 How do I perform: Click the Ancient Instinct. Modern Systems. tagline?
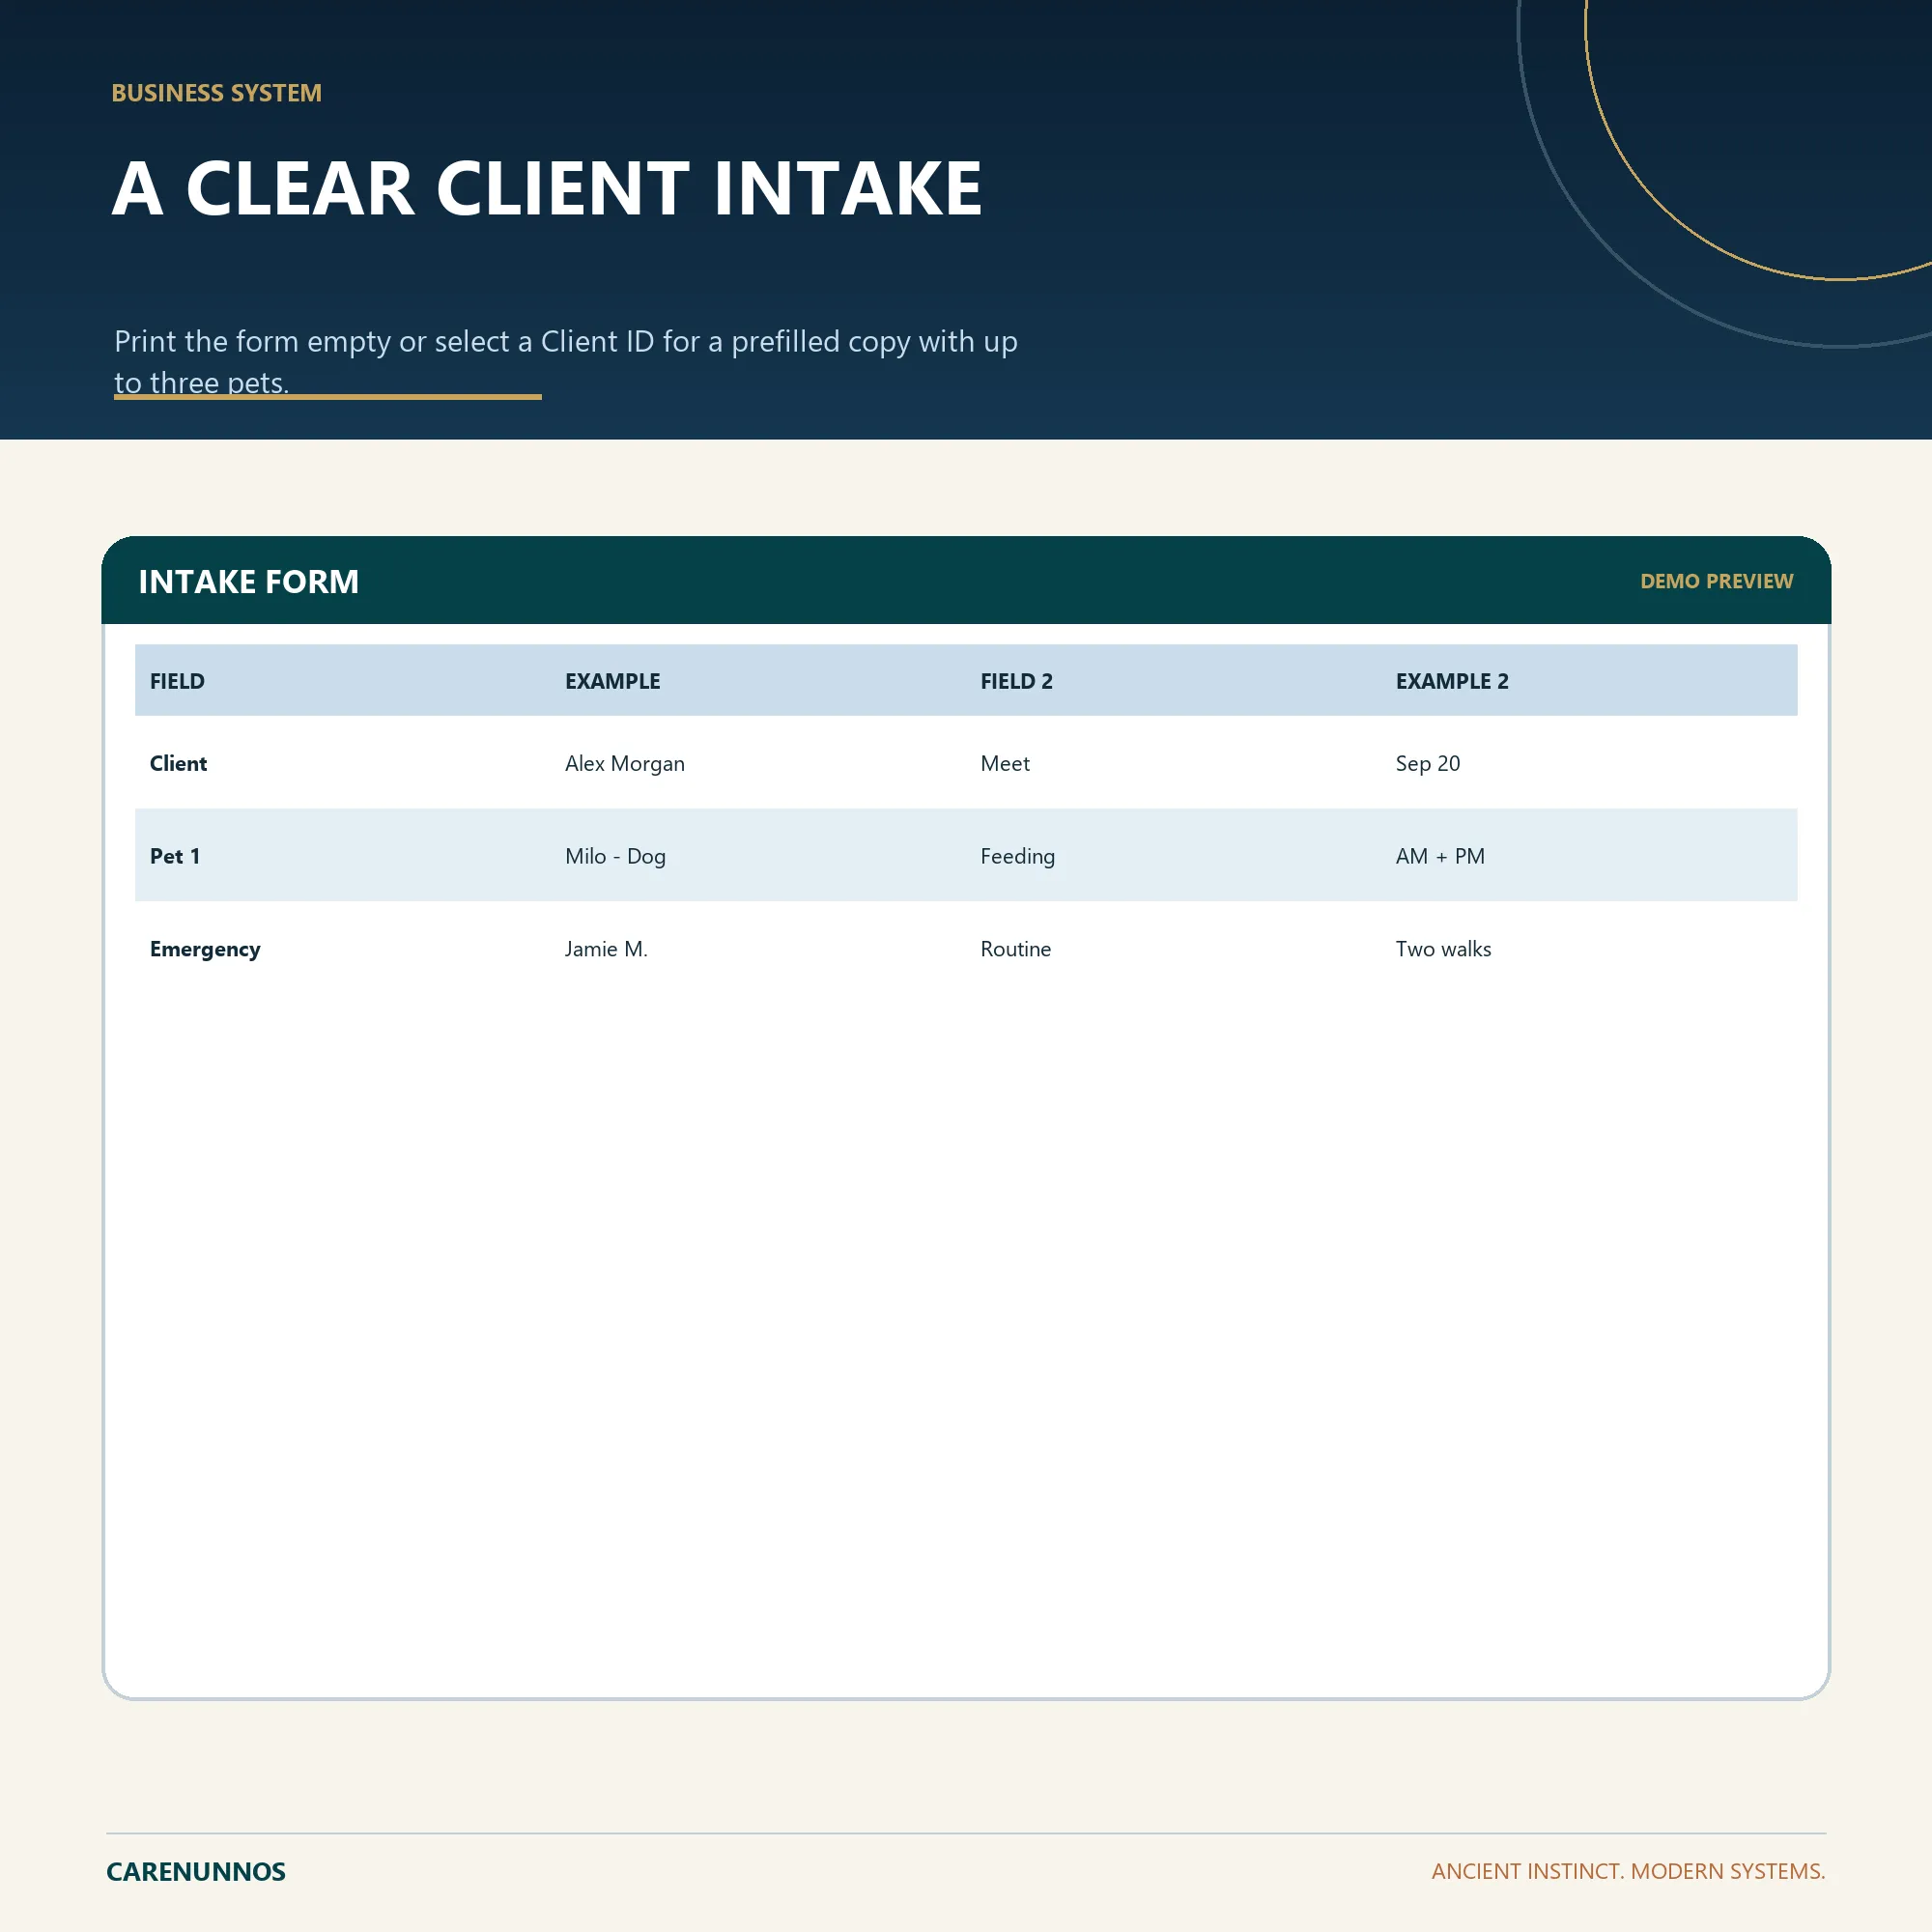(x=1628, y=1871)
